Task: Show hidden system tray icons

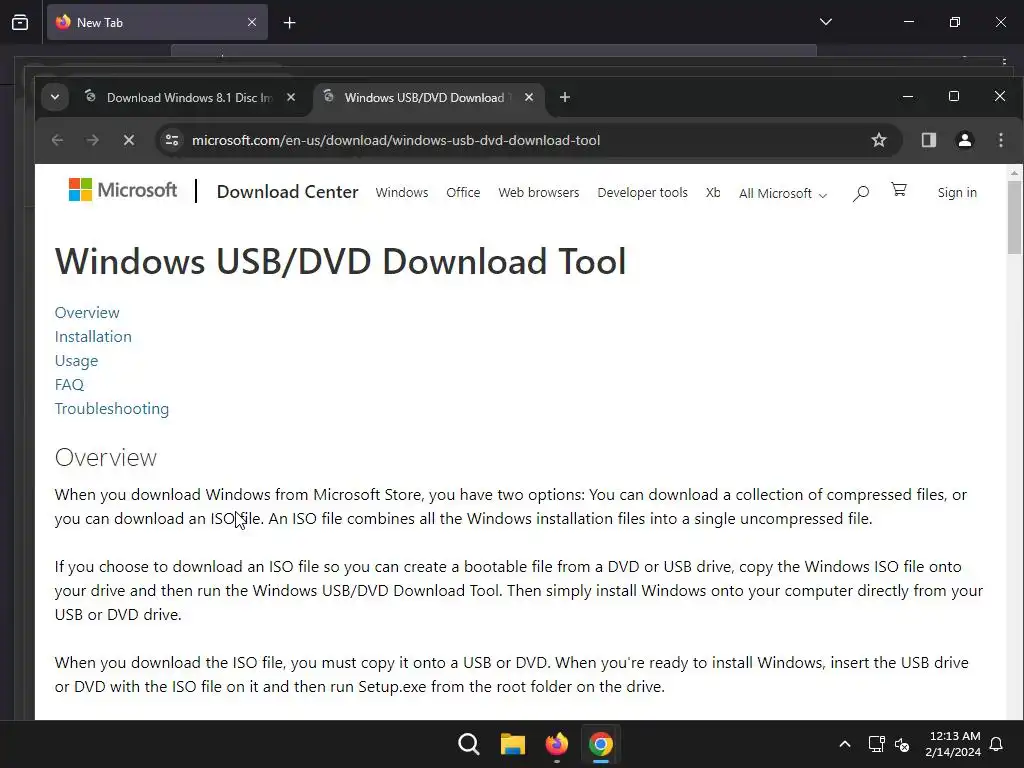Action: click(844, 744)
